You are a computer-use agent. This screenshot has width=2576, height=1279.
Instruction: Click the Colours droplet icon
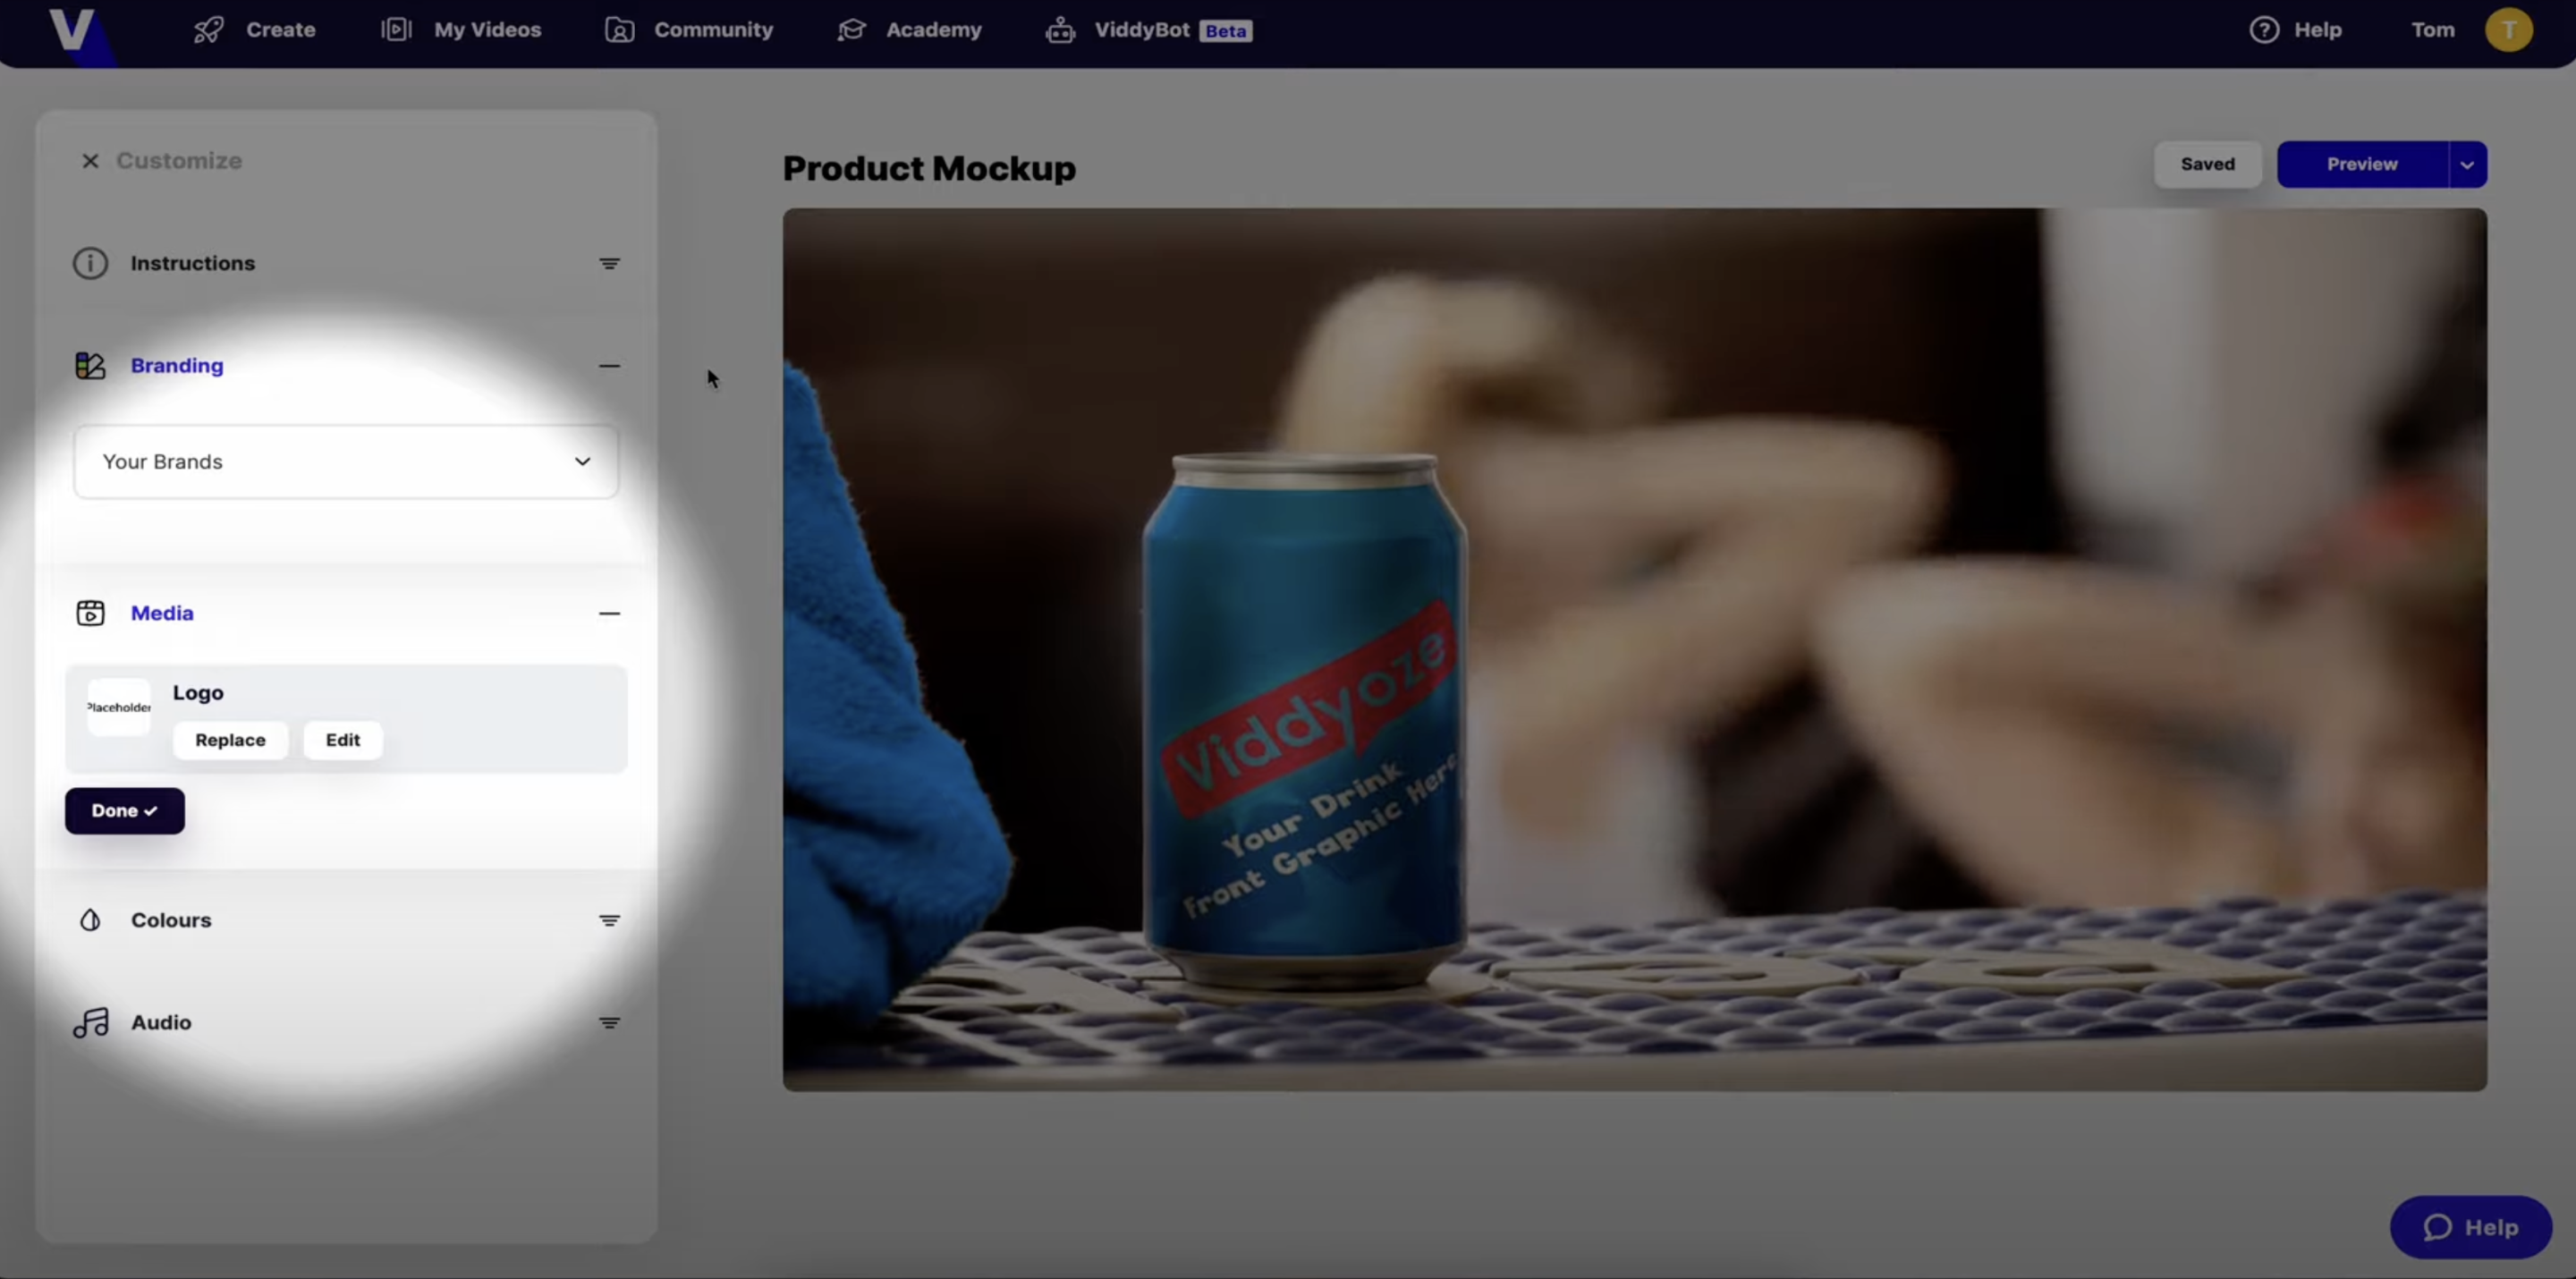(x=90, y=920)
